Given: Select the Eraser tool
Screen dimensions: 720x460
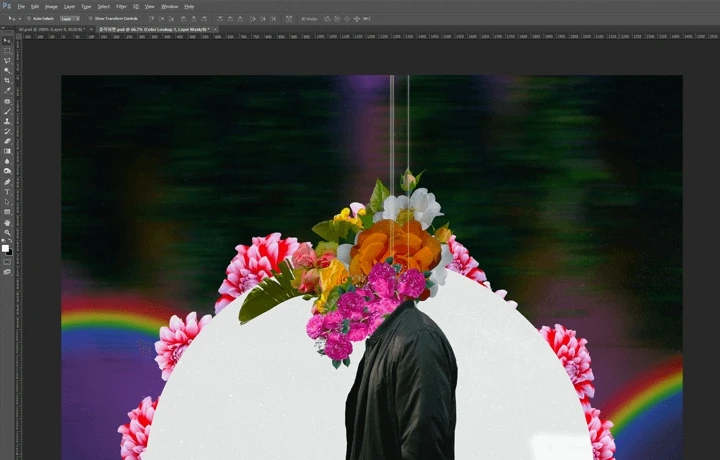Looking at the screenshot, I should pos(7,141).
